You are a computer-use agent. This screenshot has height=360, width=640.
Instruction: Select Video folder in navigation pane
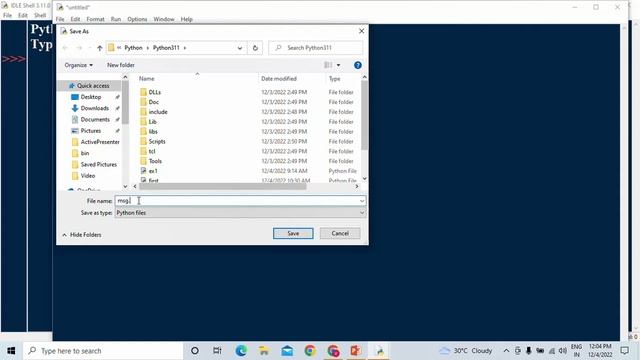pyautogui.click(x=87, y=176)
